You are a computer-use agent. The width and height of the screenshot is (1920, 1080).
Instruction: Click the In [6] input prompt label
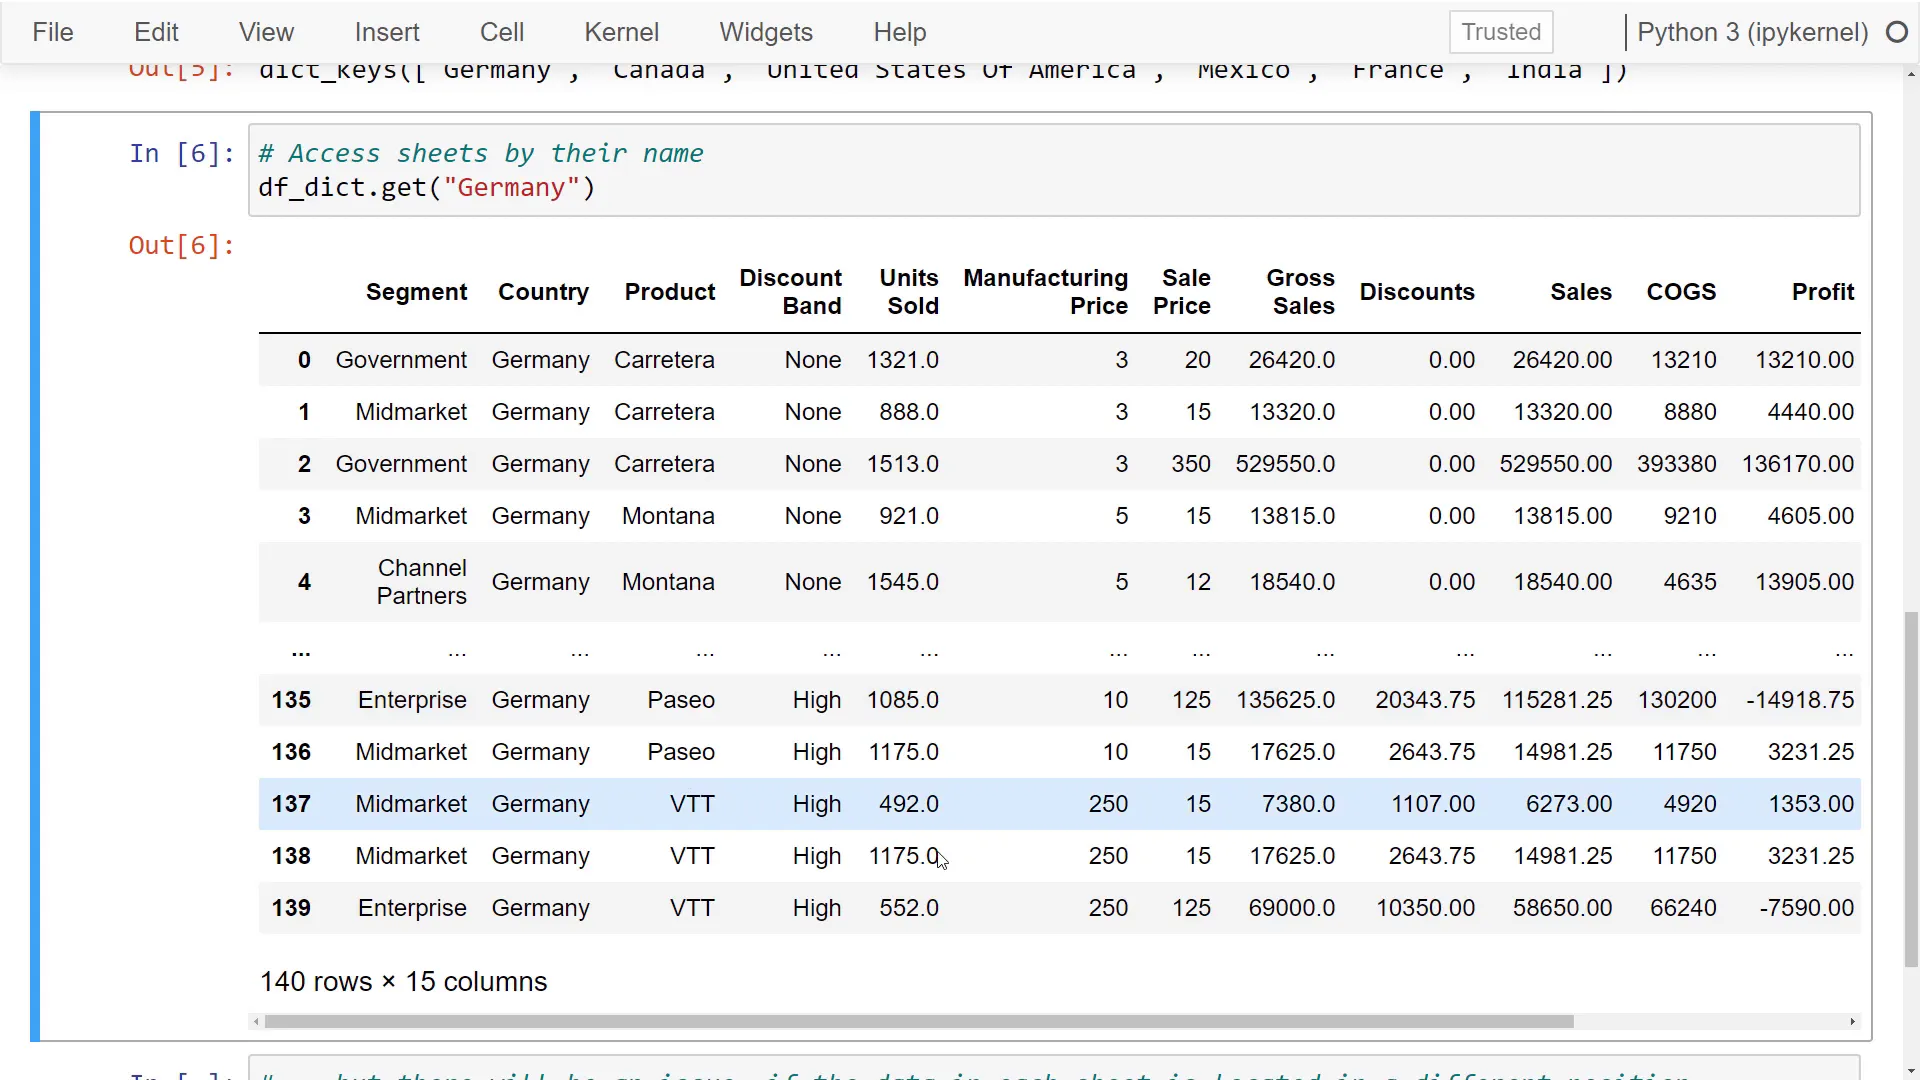[x=182, y=154]
